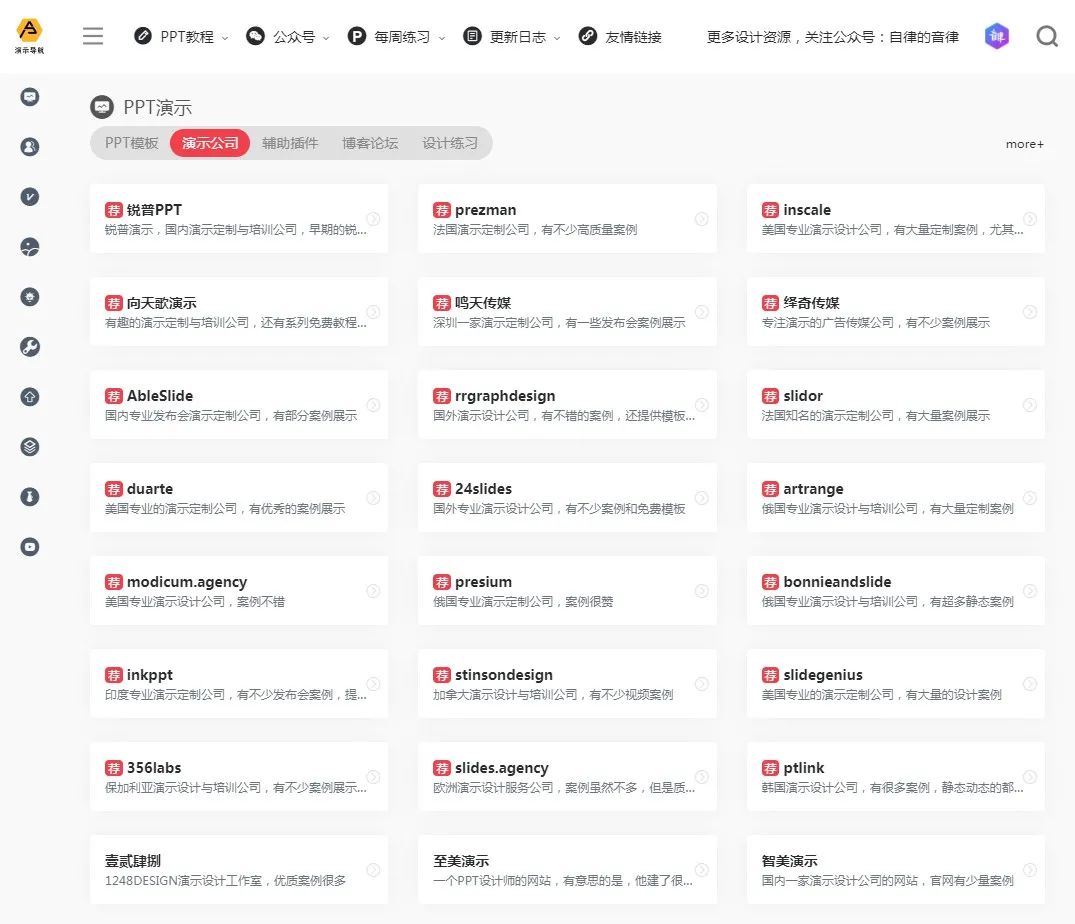Open the 356labs card

tap(239, 777)
